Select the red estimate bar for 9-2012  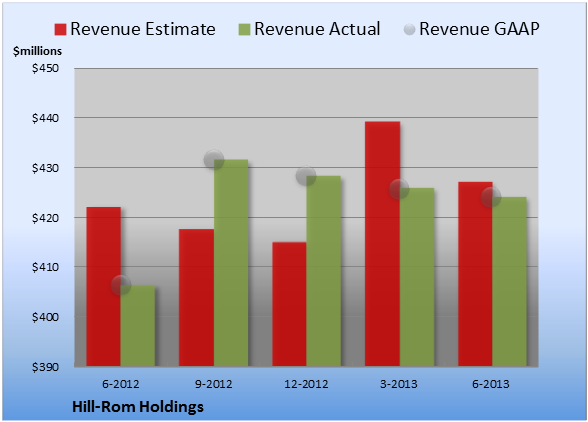pyautogui.click(x=196, y=297)
